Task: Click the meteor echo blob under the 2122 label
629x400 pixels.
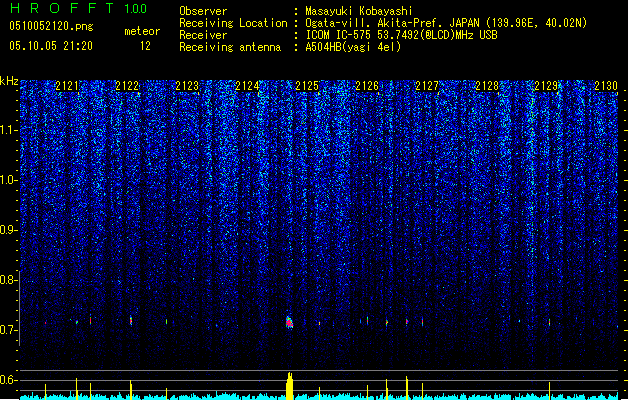Action: point(131,321)
